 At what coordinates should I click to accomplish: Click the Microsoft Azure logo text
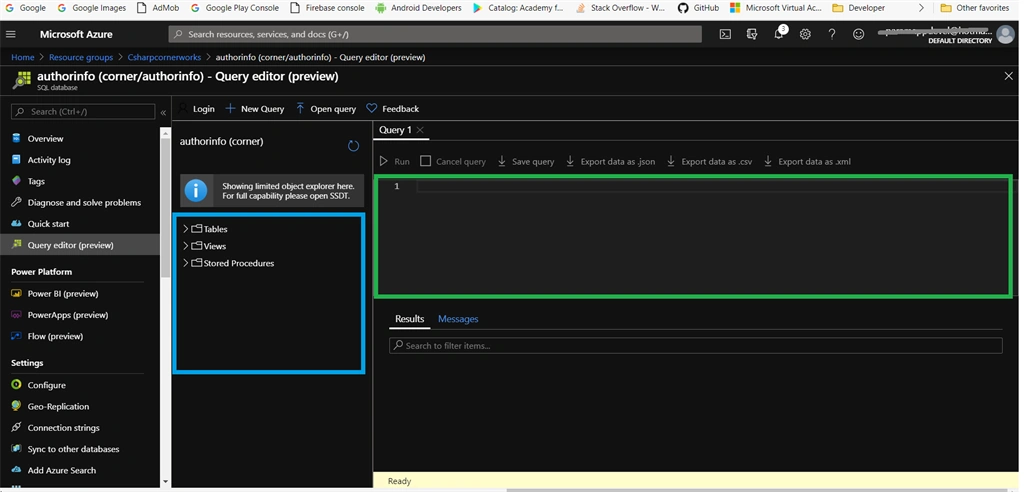pos(76,34)
